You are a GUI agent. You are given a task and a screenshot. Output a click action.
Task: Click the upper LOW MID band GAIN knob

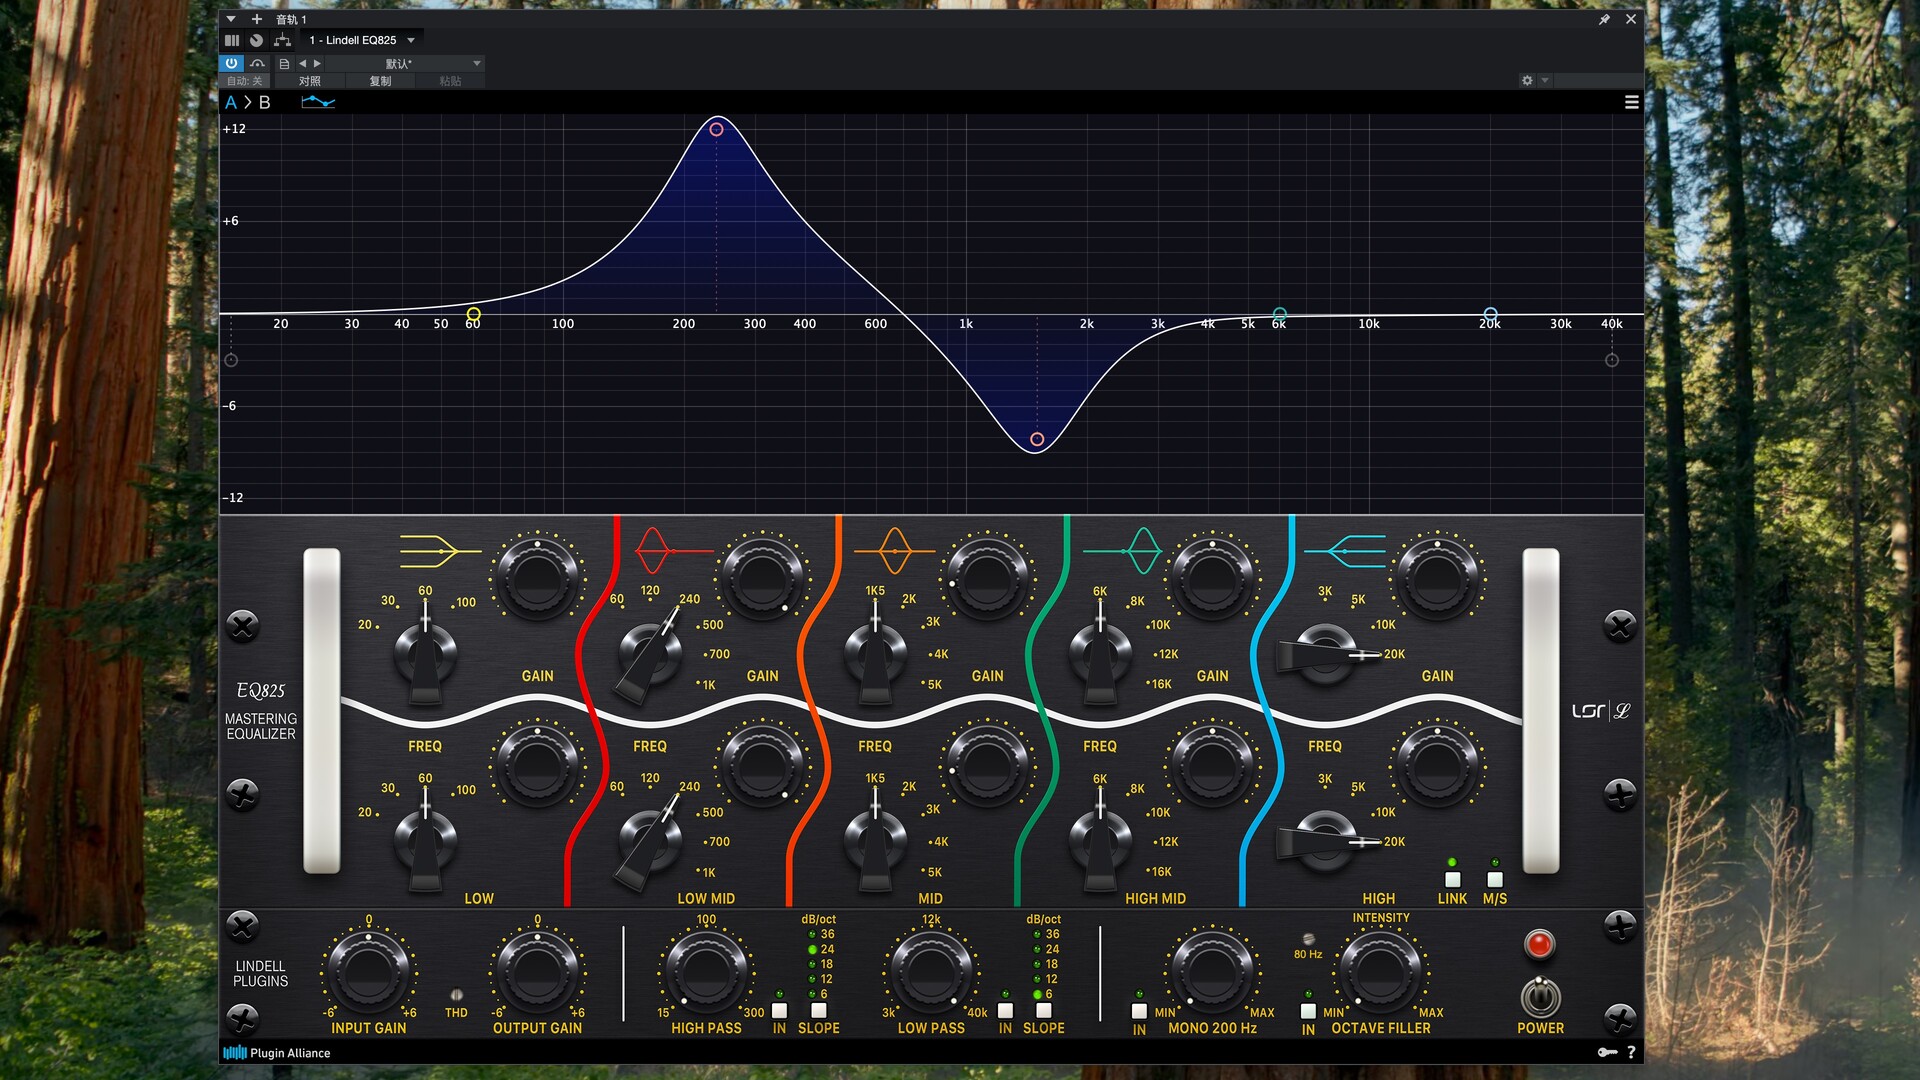click(x=762, y=578)
